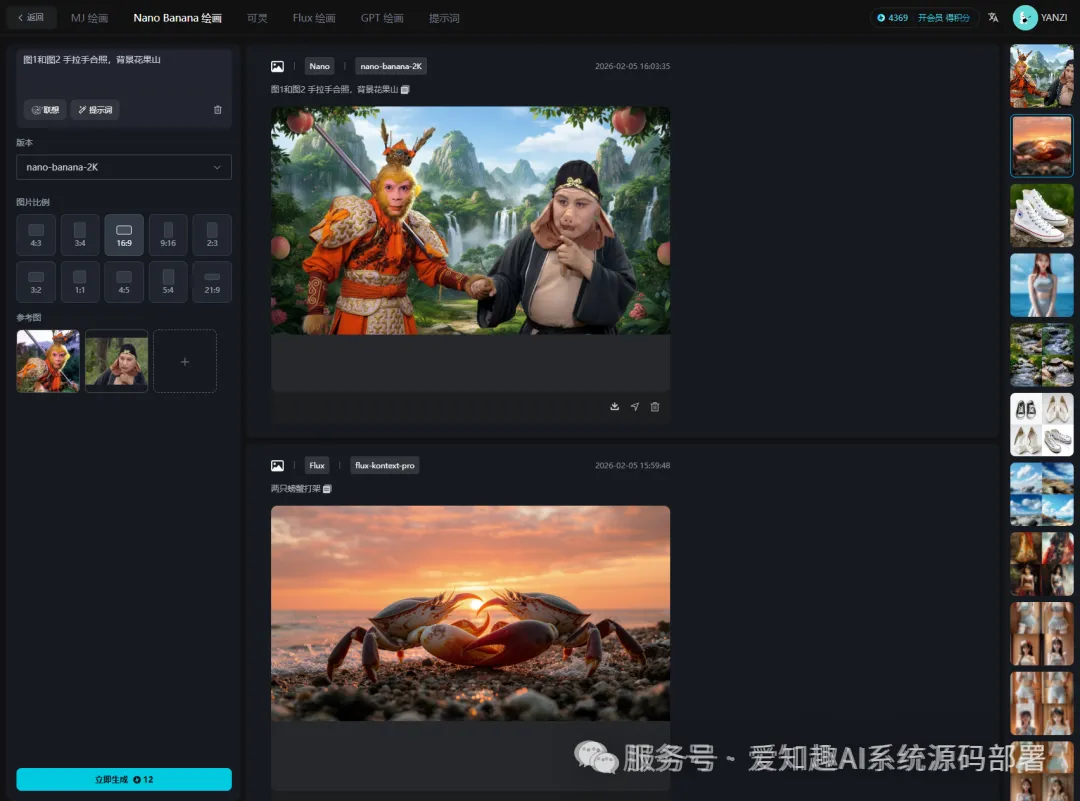
Task: Select the 3:2 aspect ratio
Action: click(x=36, y=282)
